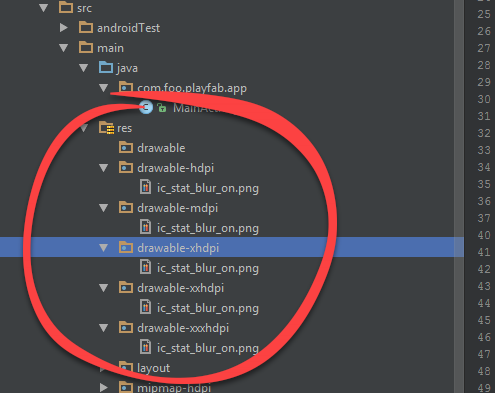Click editor gutter line number 29
The height and width of the screenshot is (393, 495).
(484, 82)
